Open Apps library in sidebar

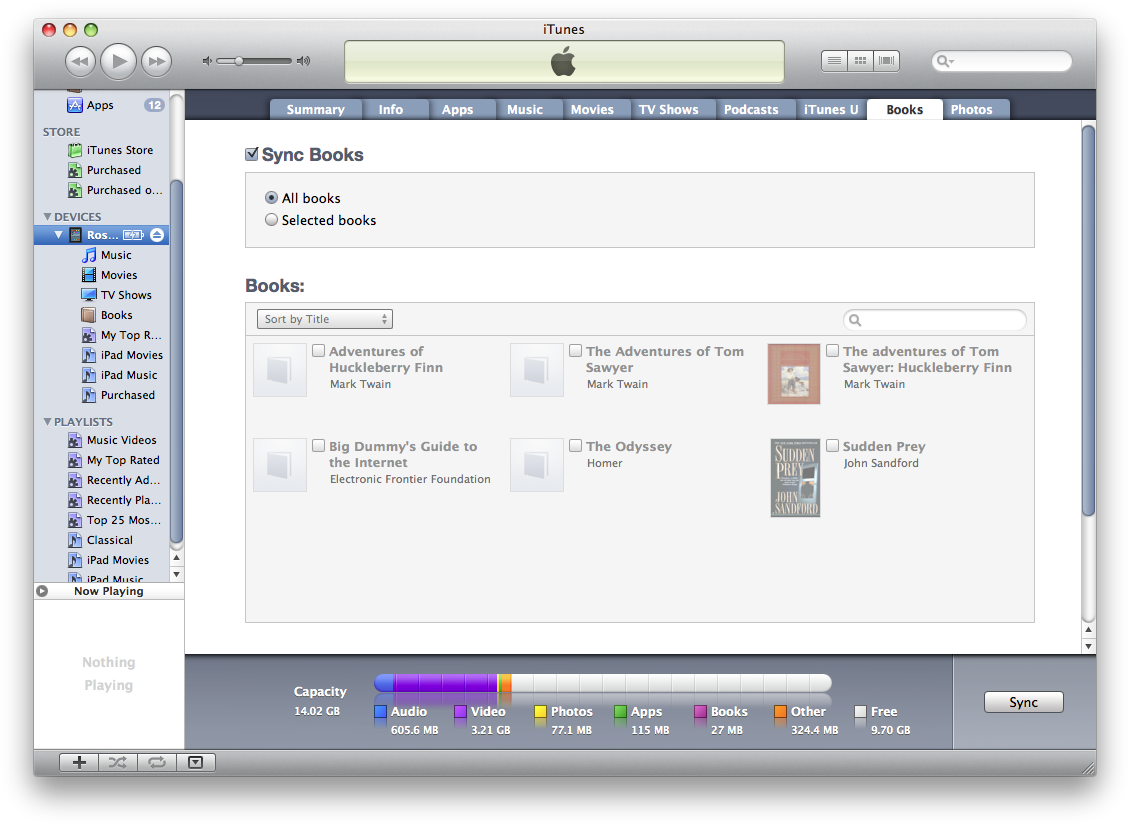(x=102, y=105)
